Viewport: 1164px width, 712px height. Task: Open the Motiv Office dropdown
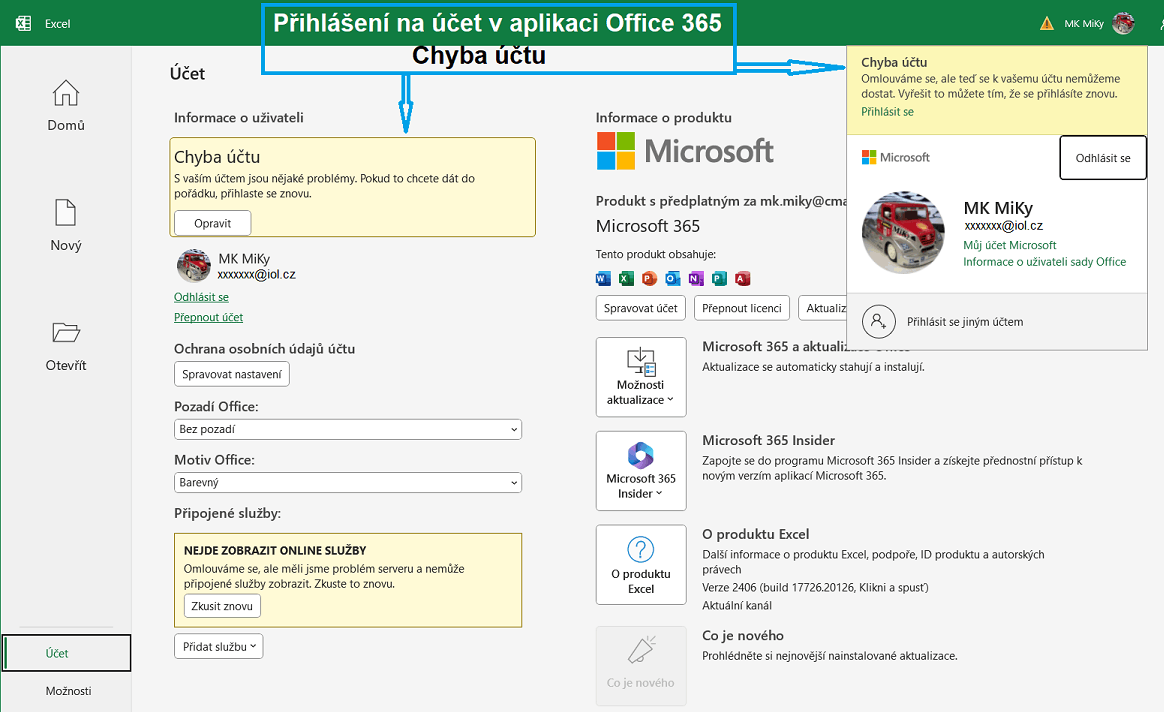point(347,483)
